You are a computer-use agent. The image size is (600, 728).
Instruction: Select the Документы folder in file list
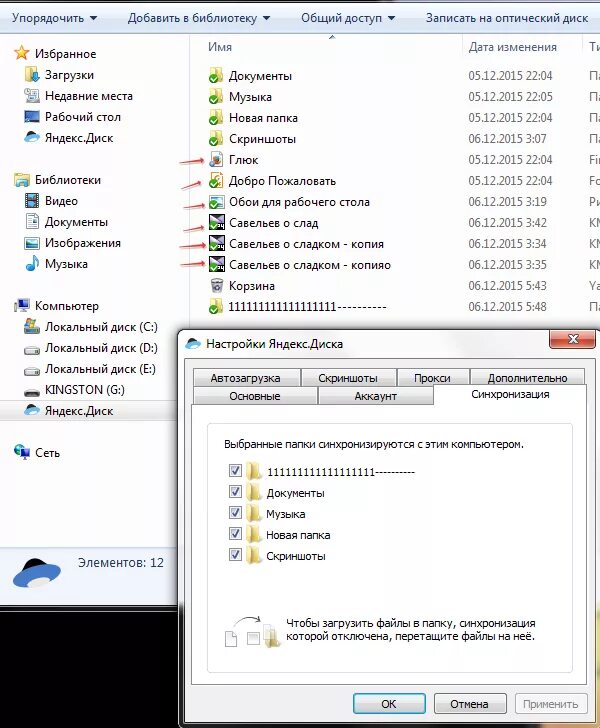click(260, 76)
